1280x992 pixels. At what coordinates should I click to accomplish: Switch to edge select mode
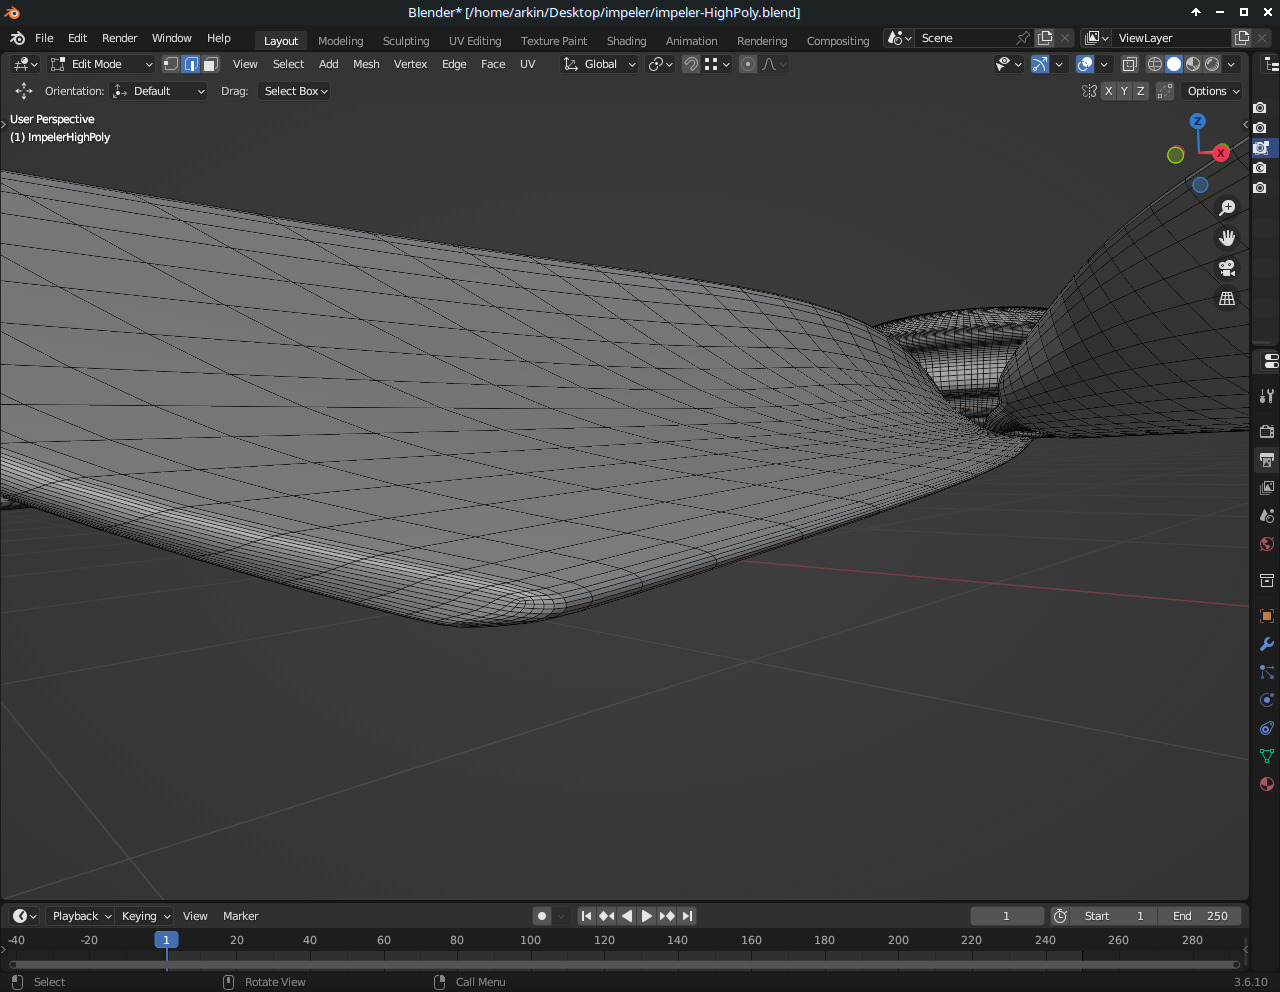(x=191, y=64)
